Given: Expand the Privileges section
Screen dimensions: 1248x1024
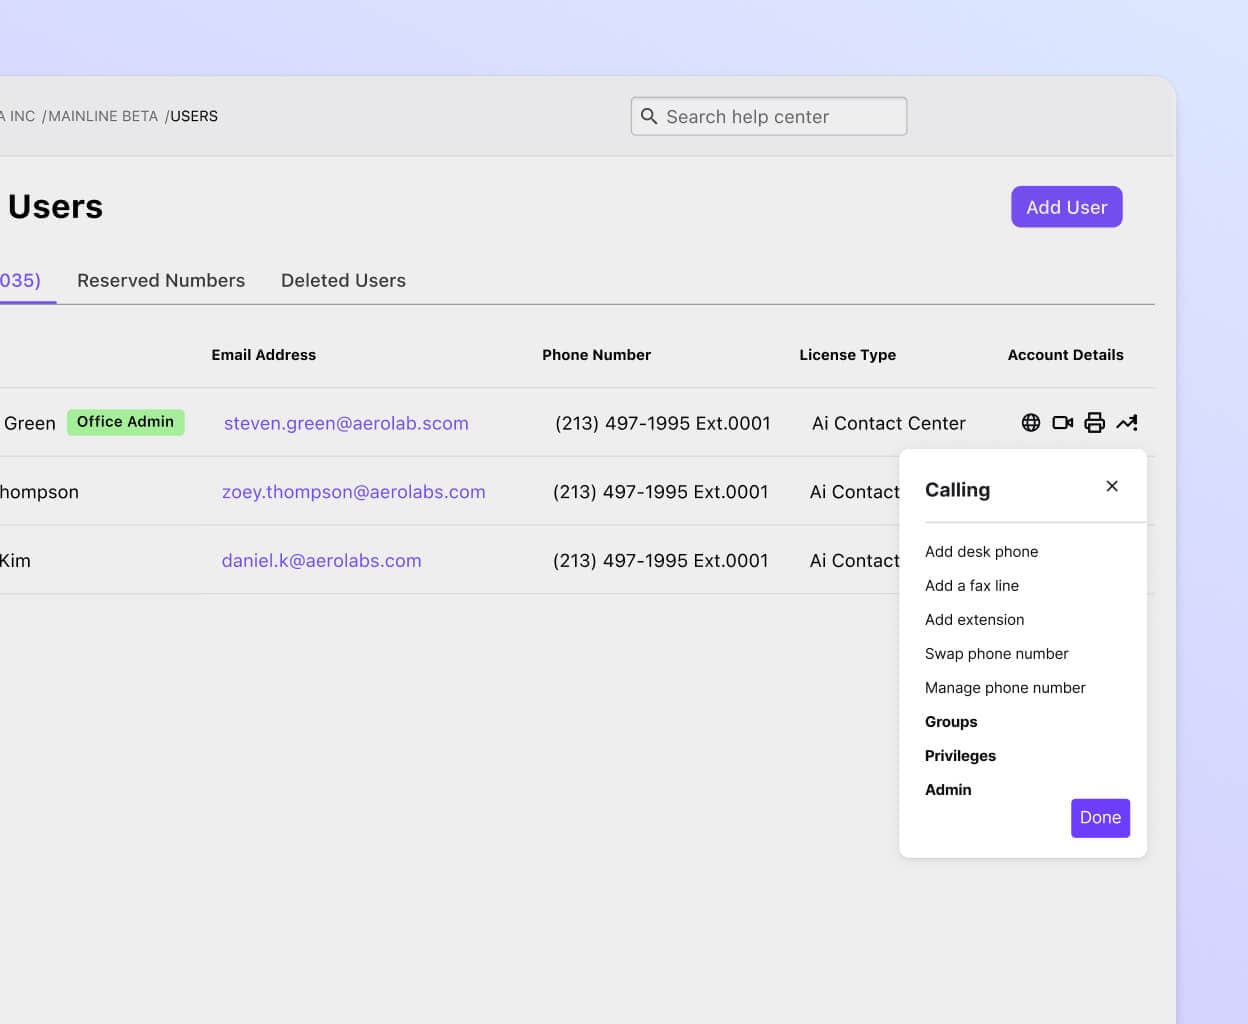Looking at the screenshot, I should (960, 755).
